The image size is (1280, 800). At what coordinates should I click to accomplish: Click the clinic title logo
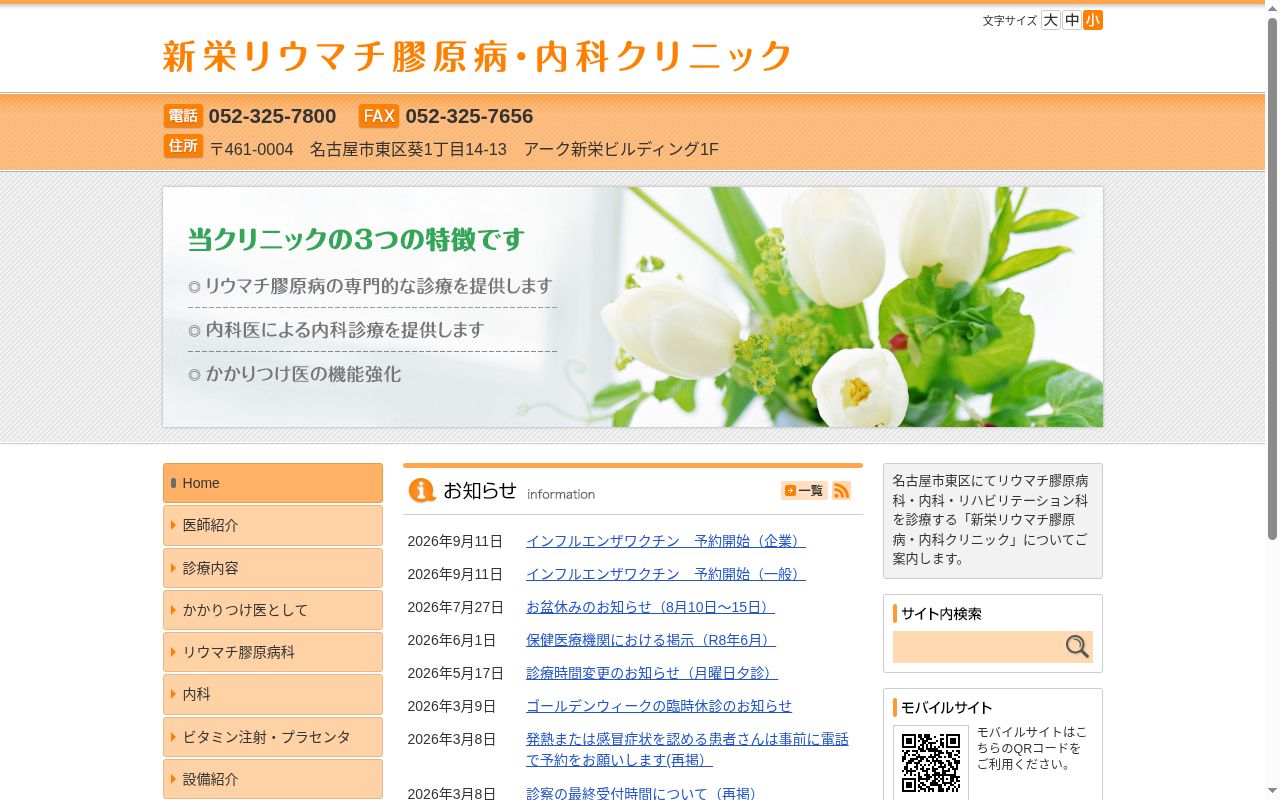(x=477, y=56)
